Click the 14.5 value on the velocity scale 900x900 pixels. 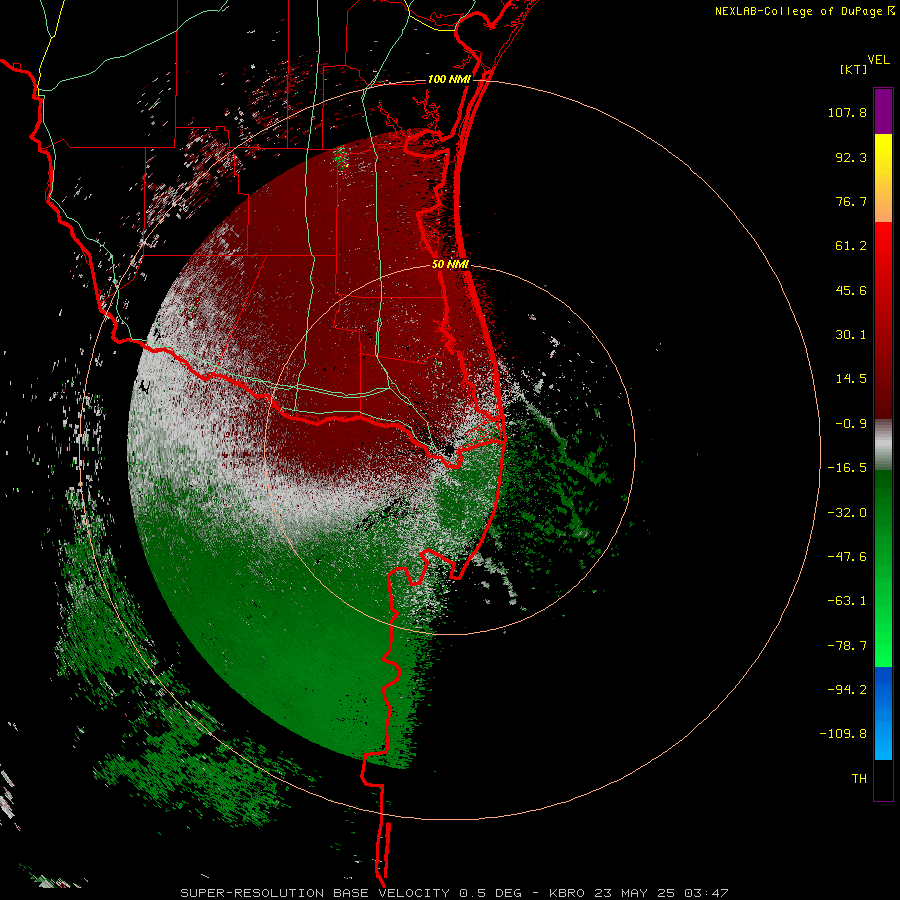851,379
